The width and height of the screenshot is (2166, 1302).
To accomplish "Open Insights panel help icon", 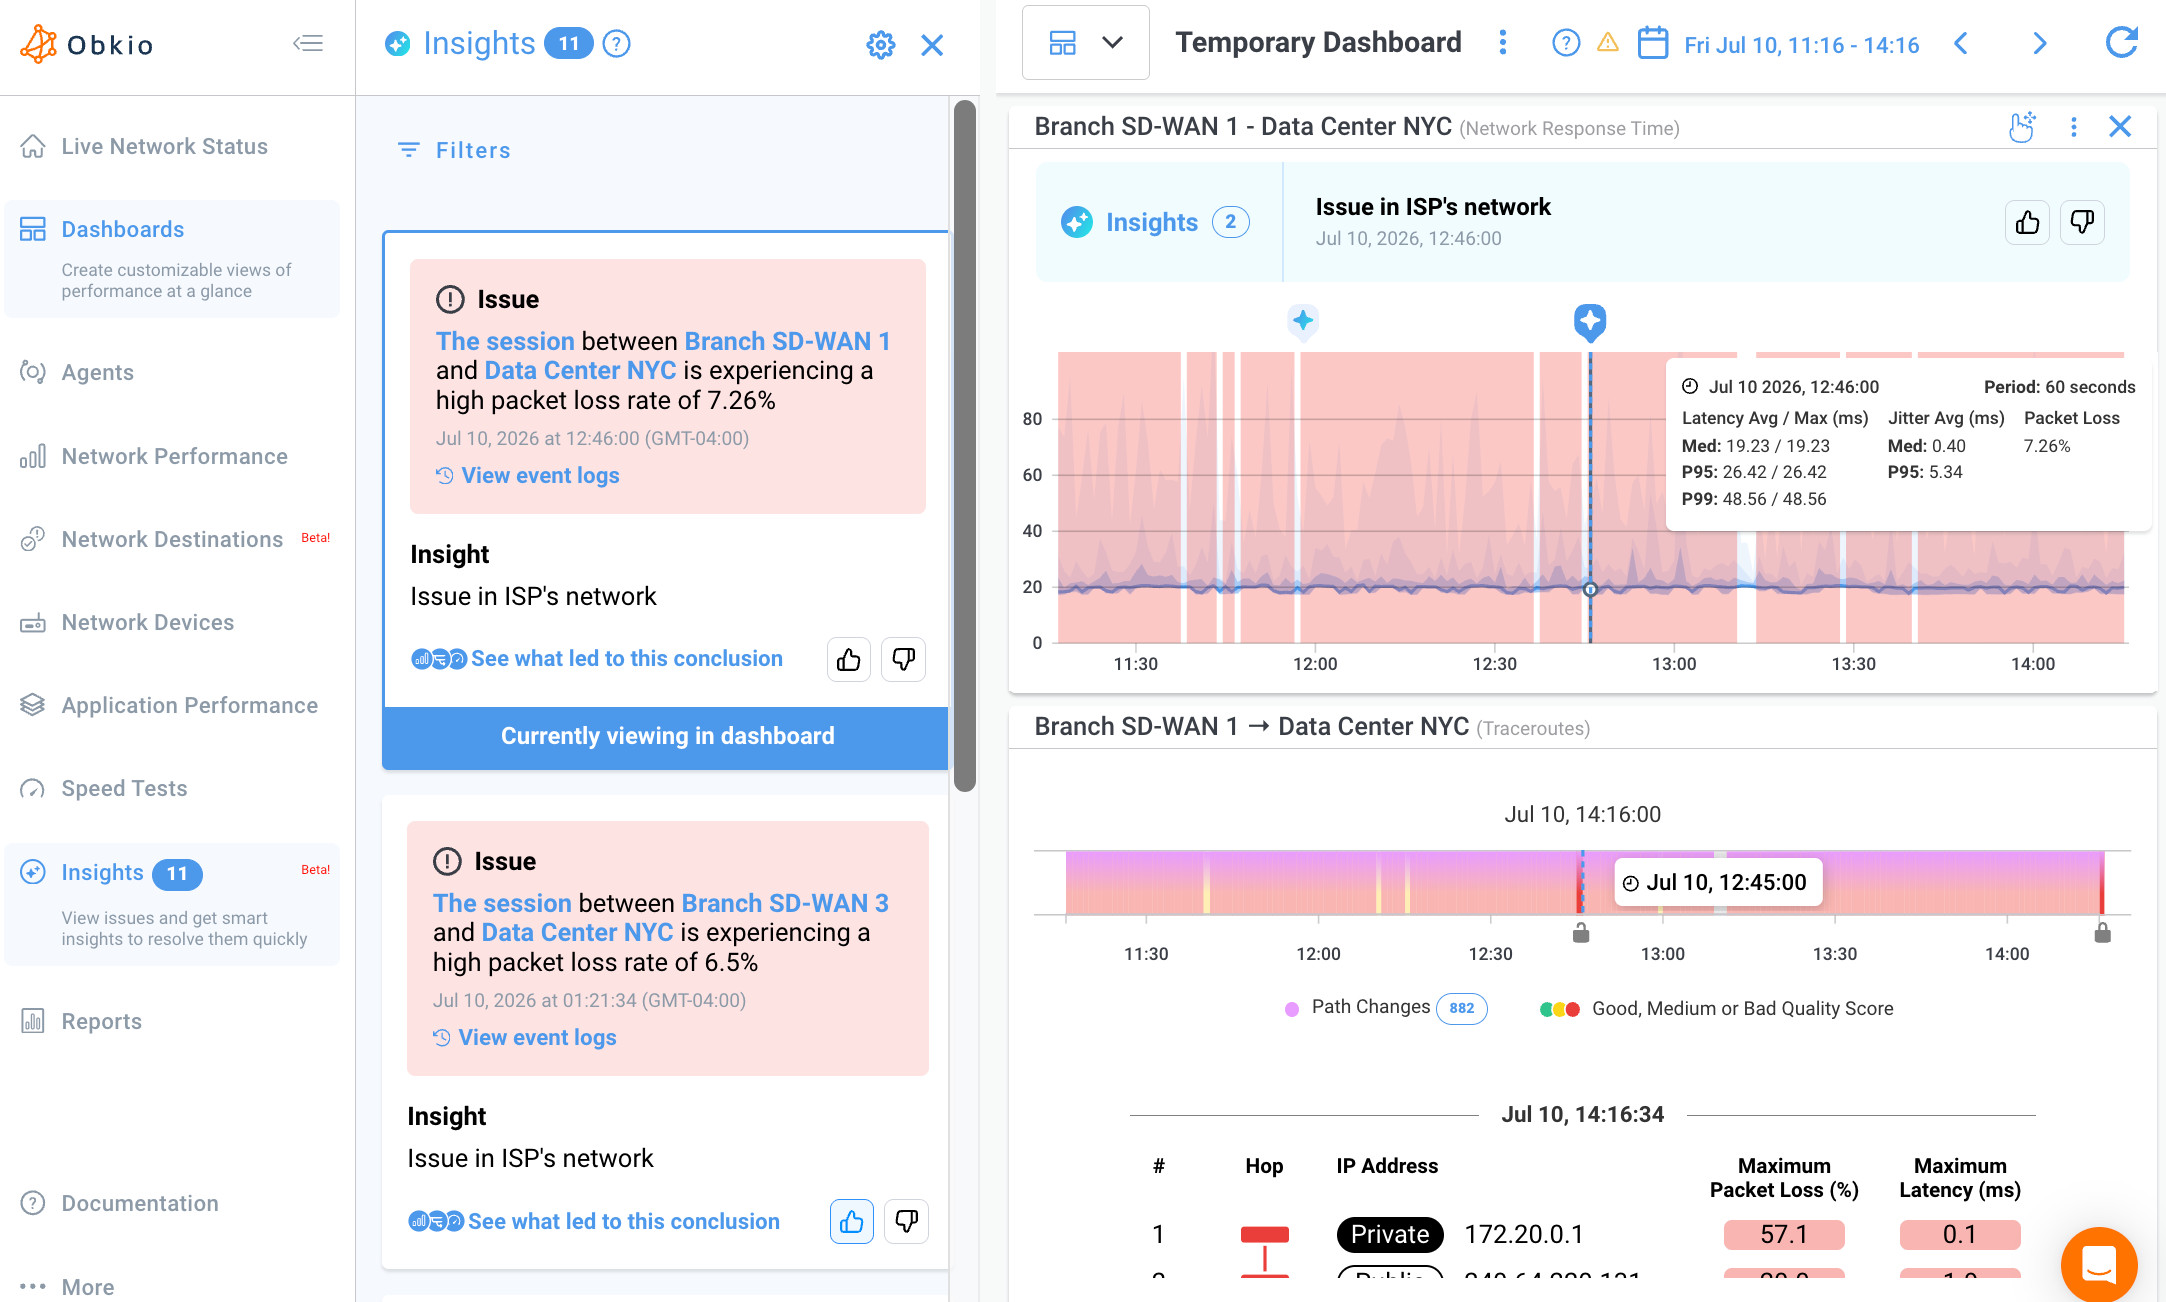I will click(617, 44).
